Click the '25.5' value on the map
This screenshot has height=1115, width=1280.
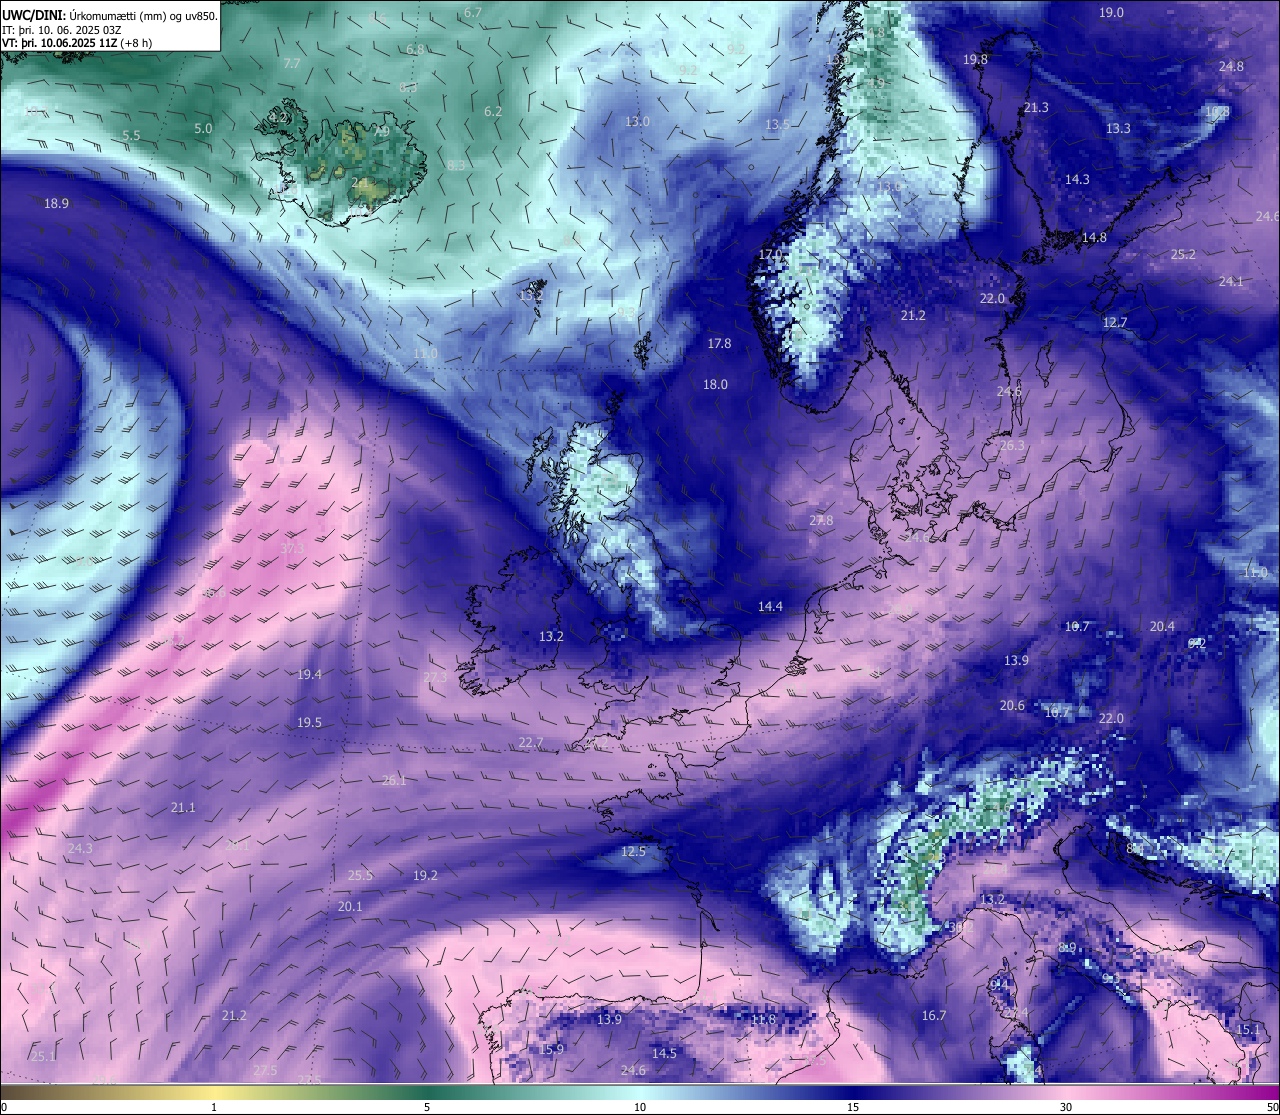360,875
